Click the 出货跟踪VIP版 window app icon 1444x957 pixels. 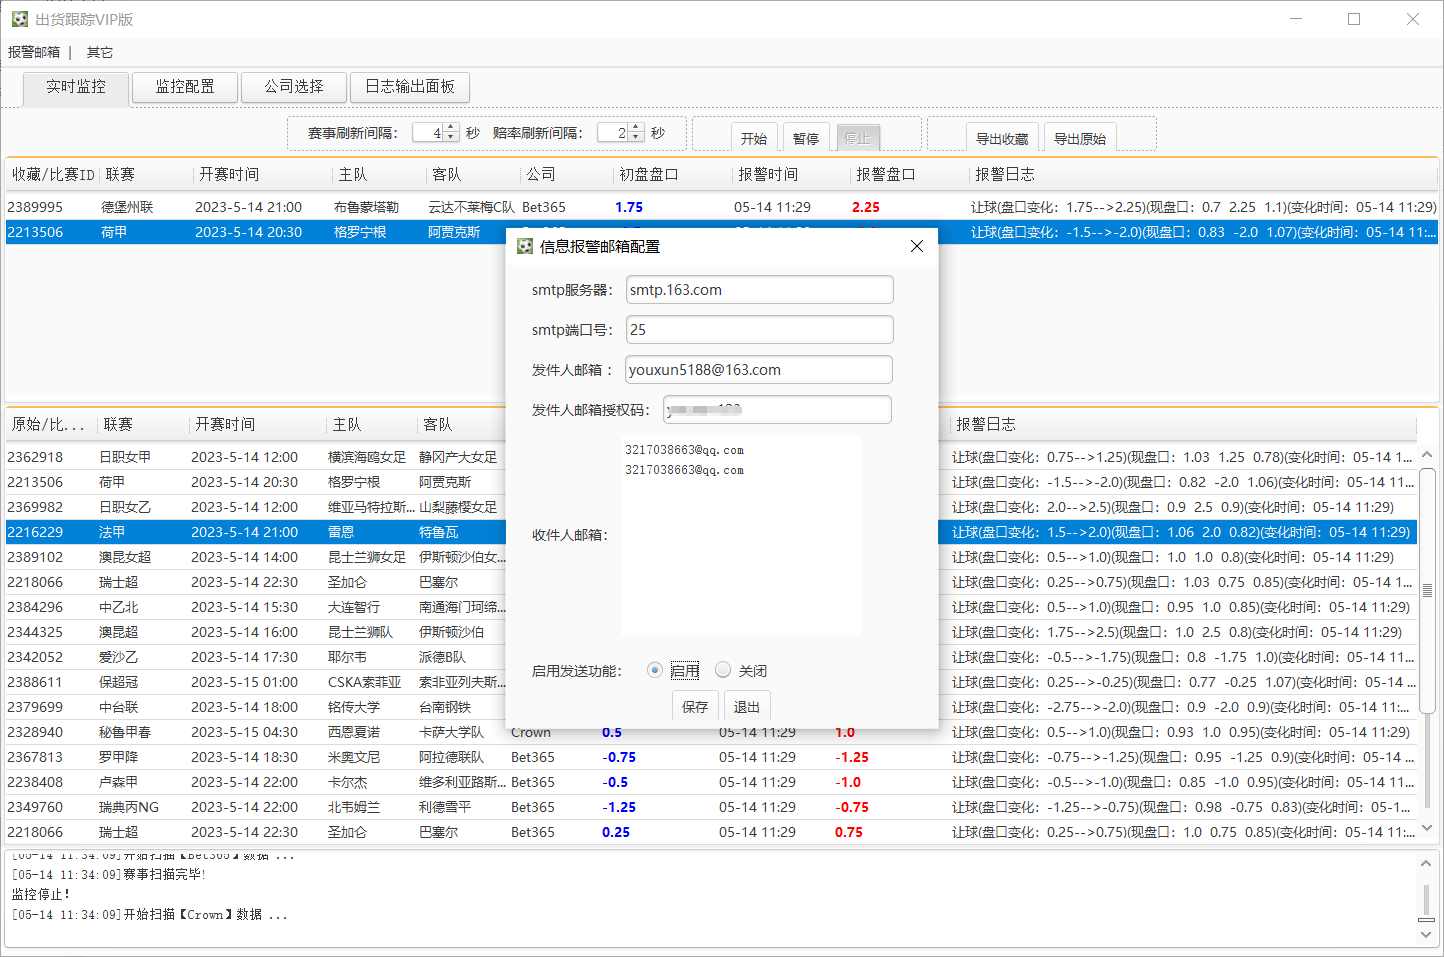[x=19, y=19]
